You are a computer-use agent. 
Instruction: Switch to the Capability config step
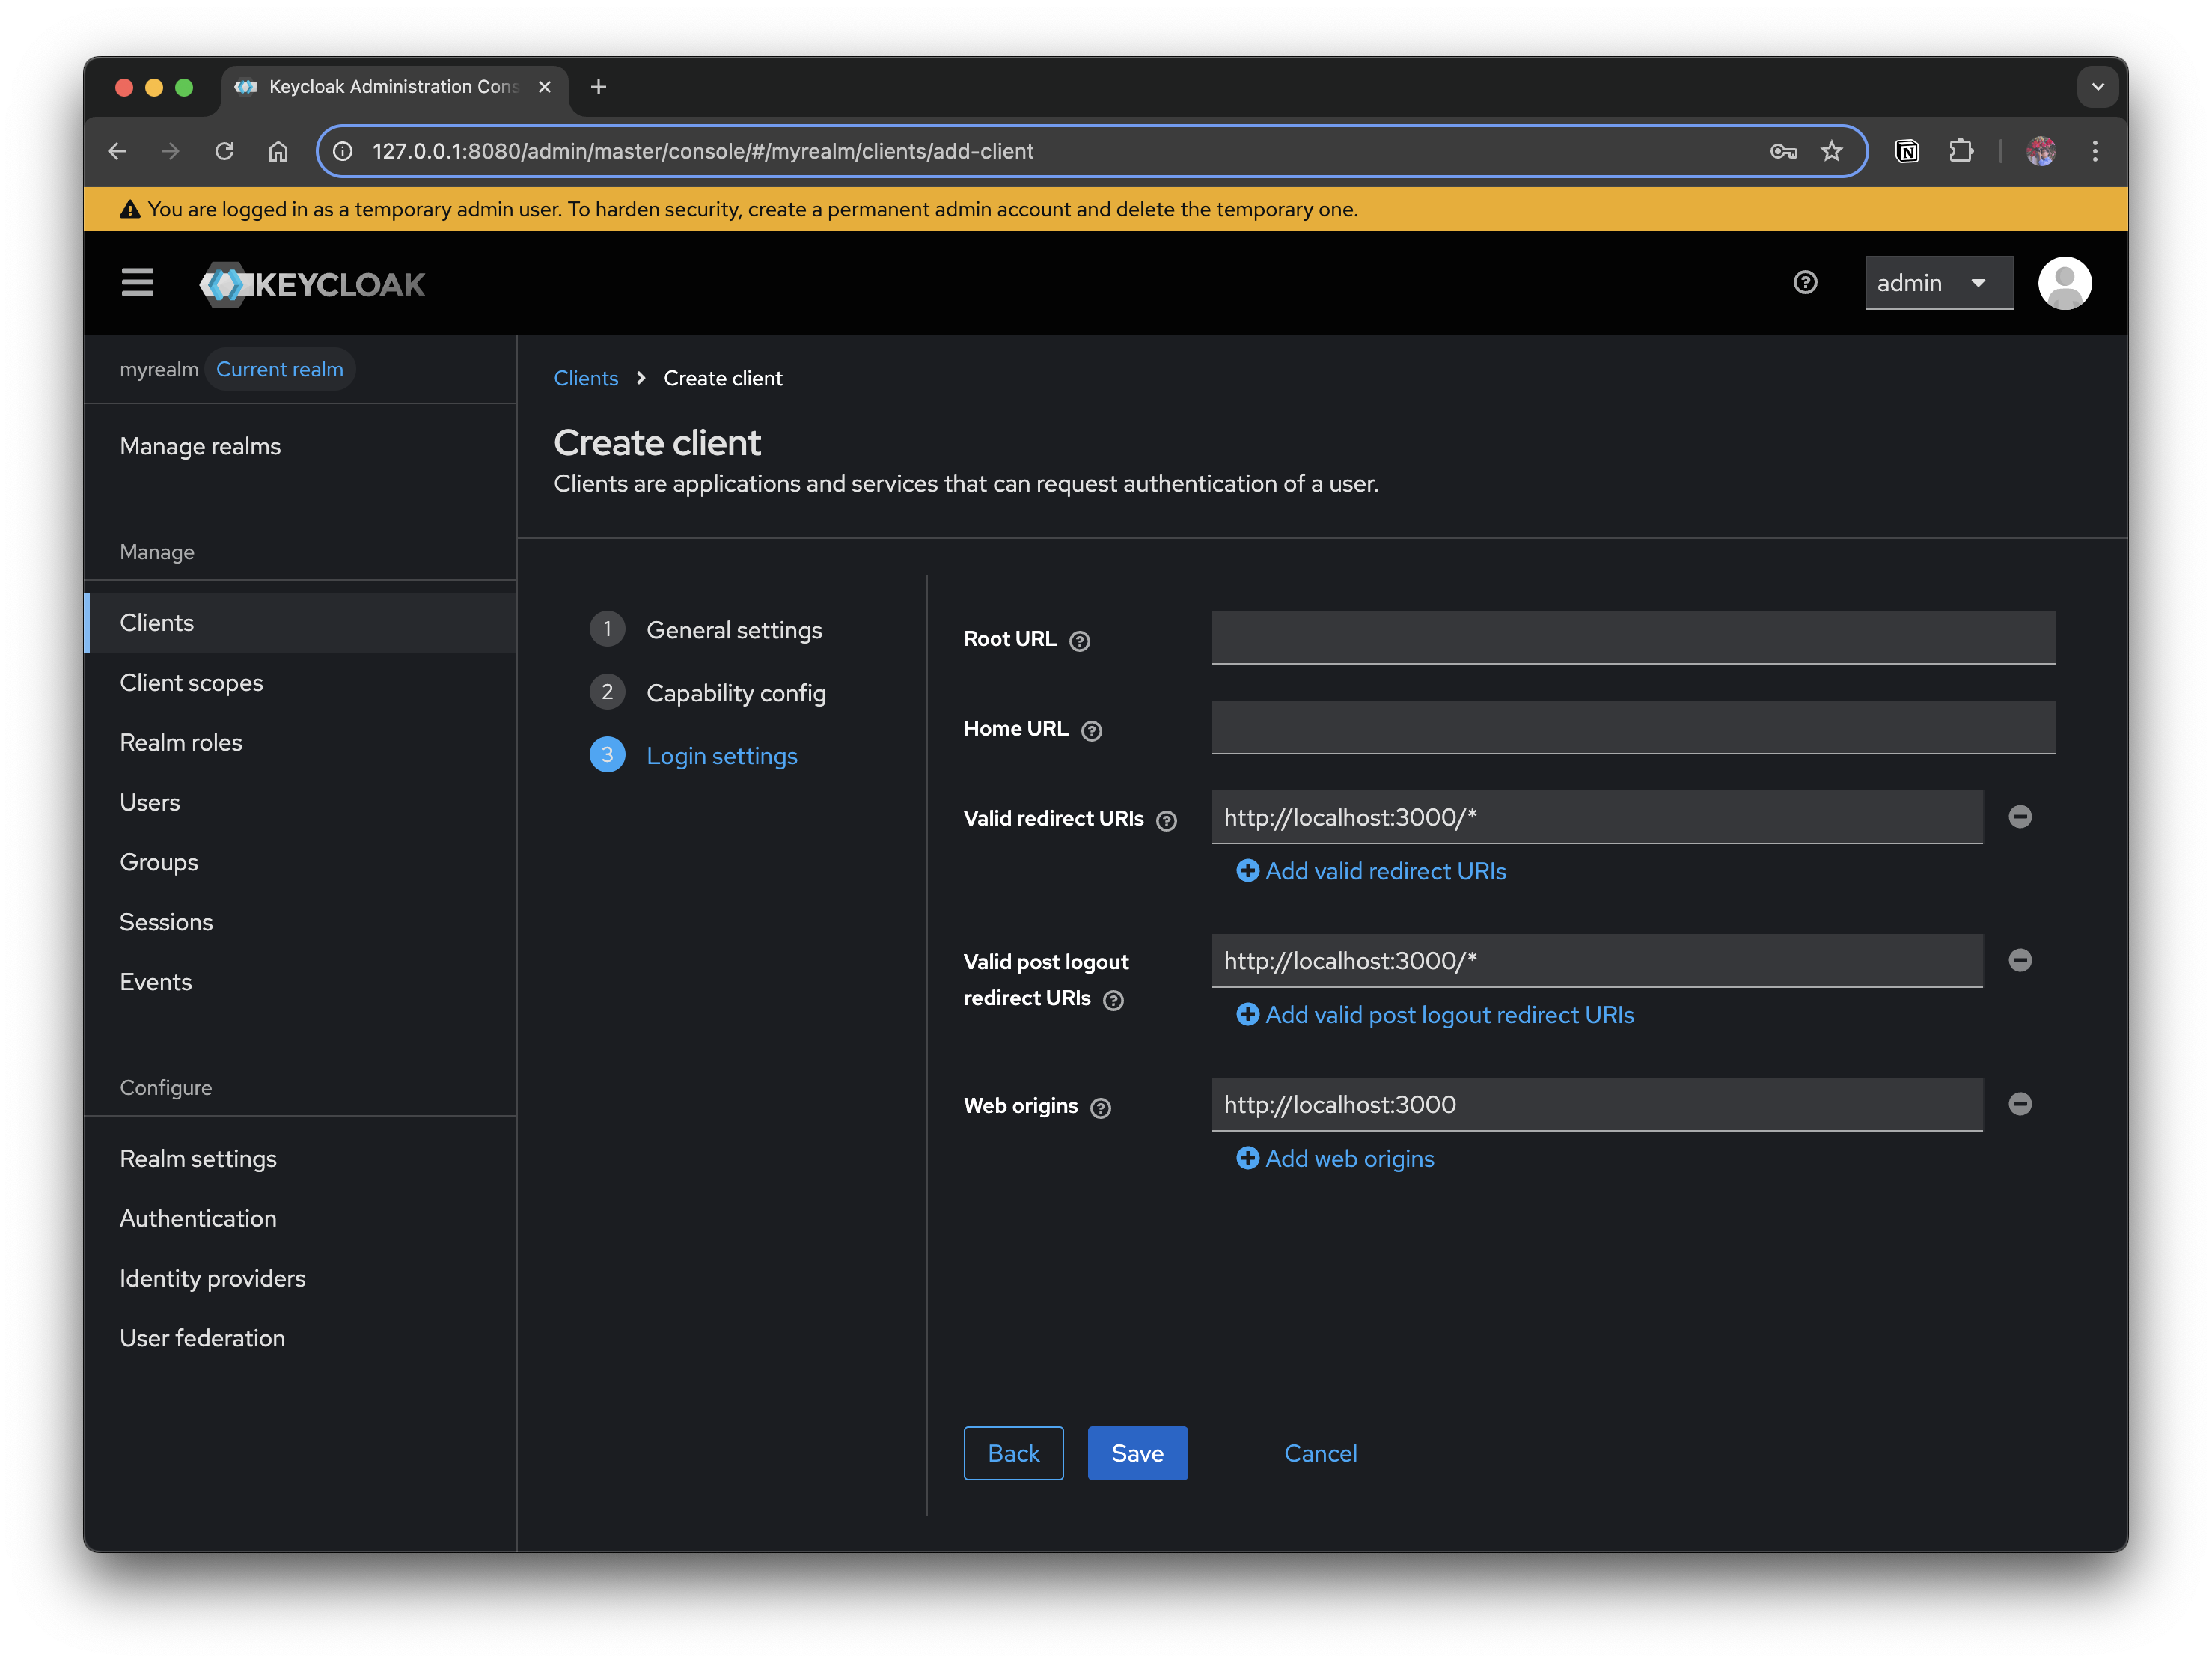(736, 692)
